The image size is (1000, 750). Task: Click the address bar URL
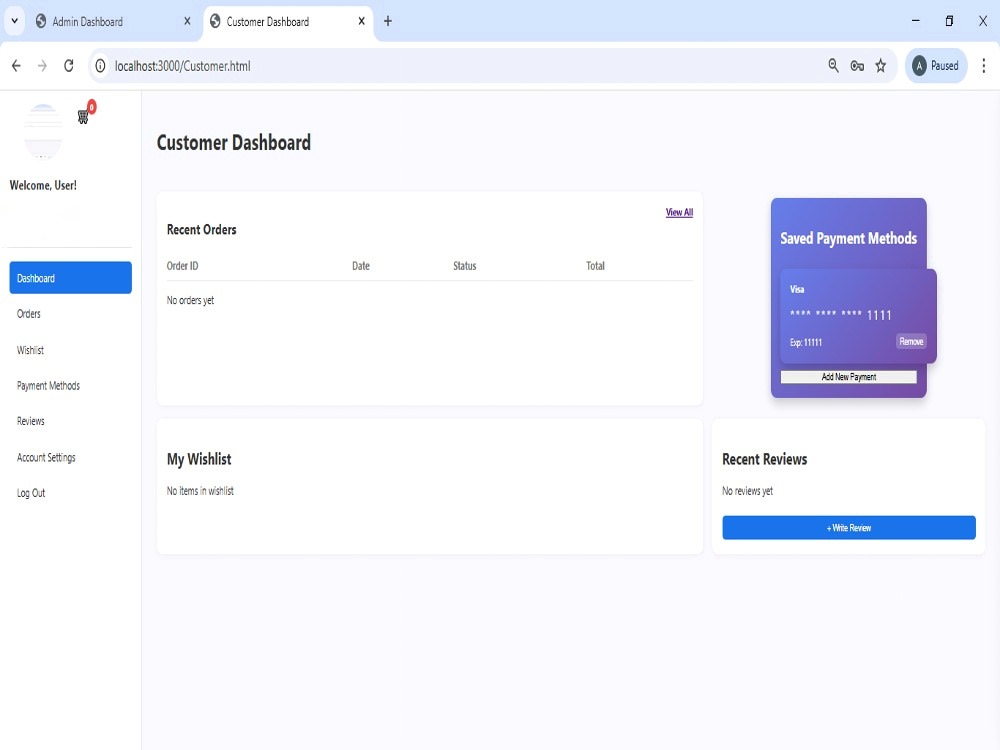coord(182,66)
